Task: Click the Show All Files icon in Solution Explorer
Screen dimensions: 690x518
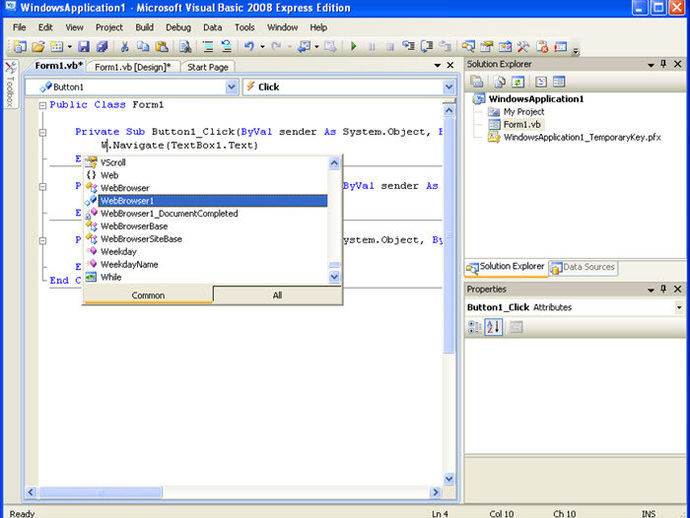Action: tap(499, 82)
